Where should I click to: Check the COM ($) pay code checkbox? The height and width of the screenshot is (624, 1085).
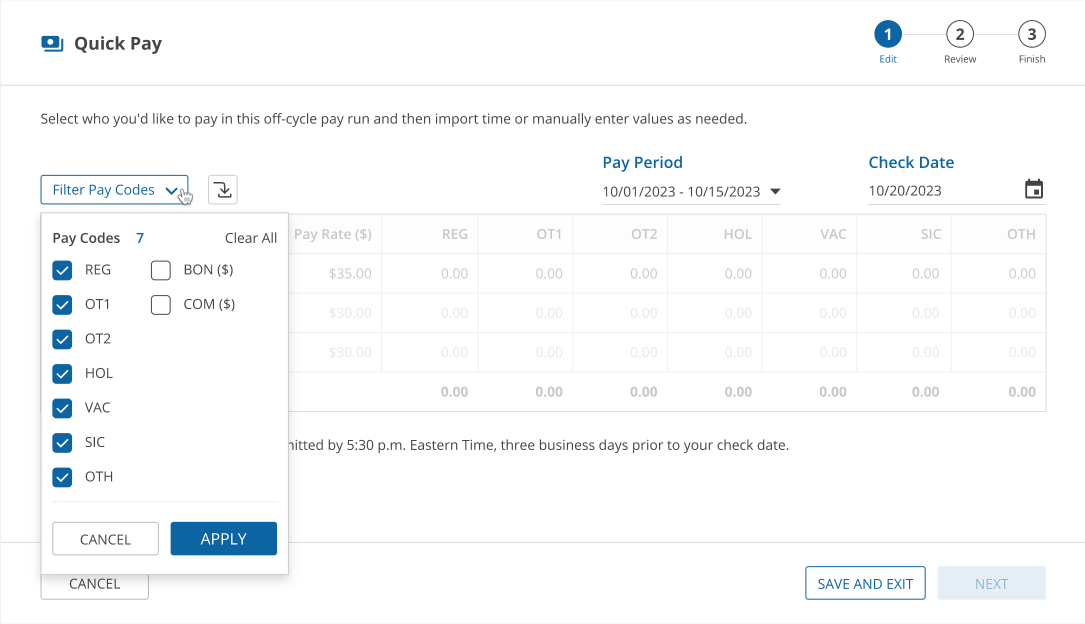tap(161, 305)
